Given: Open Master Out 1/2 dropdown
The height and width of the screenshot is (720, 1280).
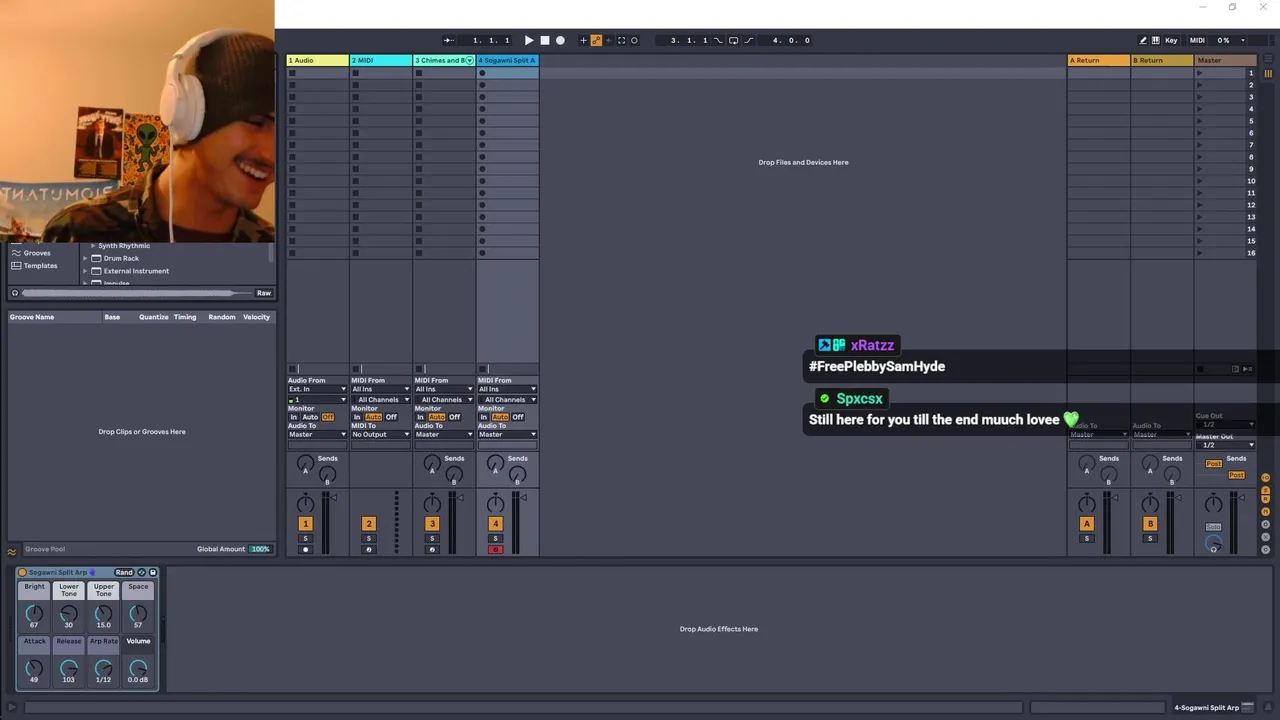Looking at the screenshot, I should (x=1225, y=445).
